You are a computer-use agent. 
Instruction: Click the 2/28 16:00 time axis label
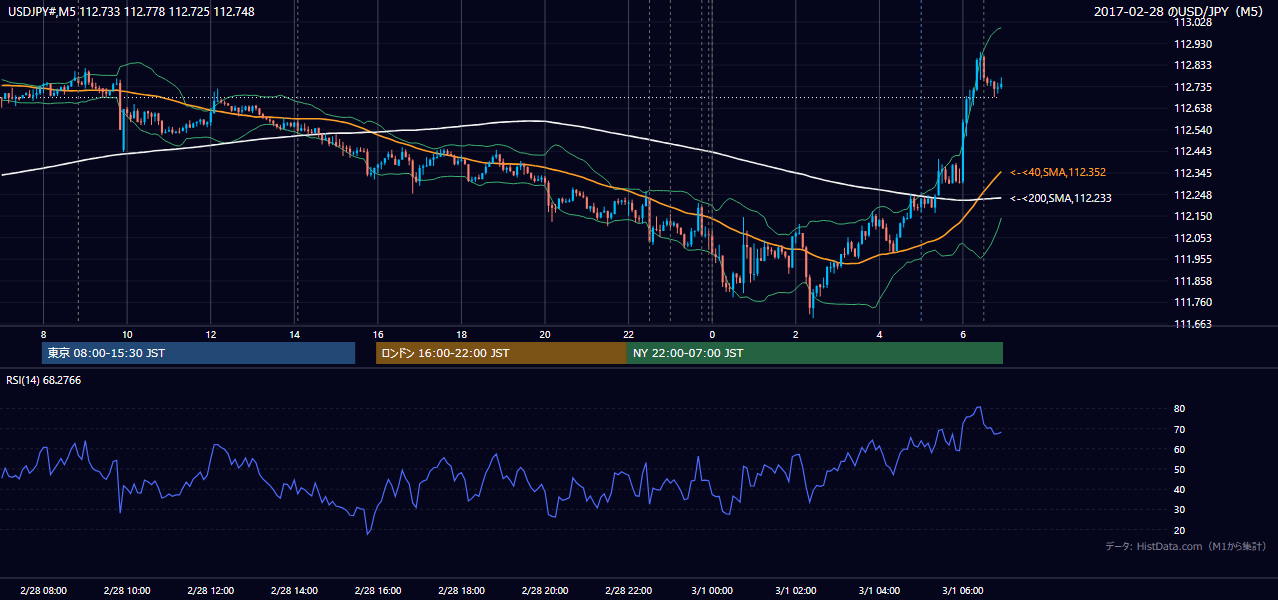[x=378, y=591]
